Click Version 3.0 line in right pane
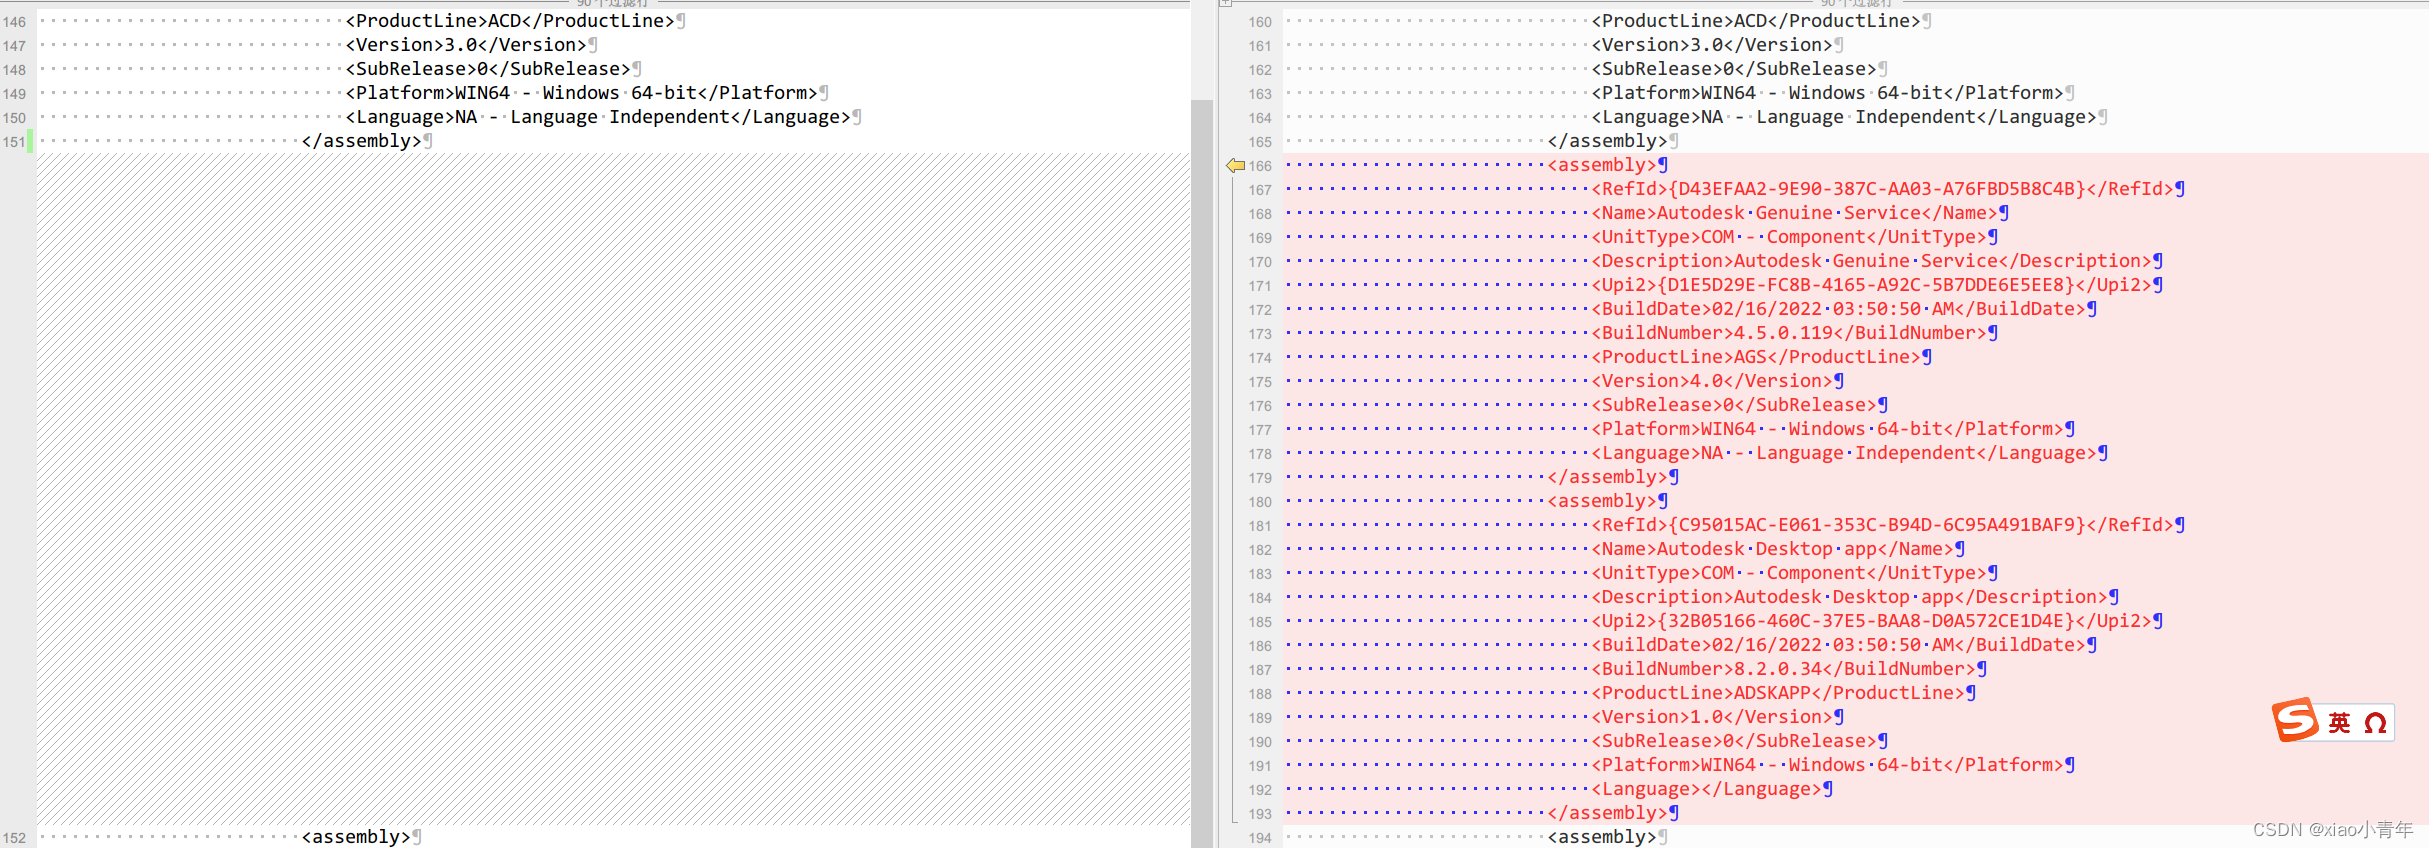 coord(1713,45)
